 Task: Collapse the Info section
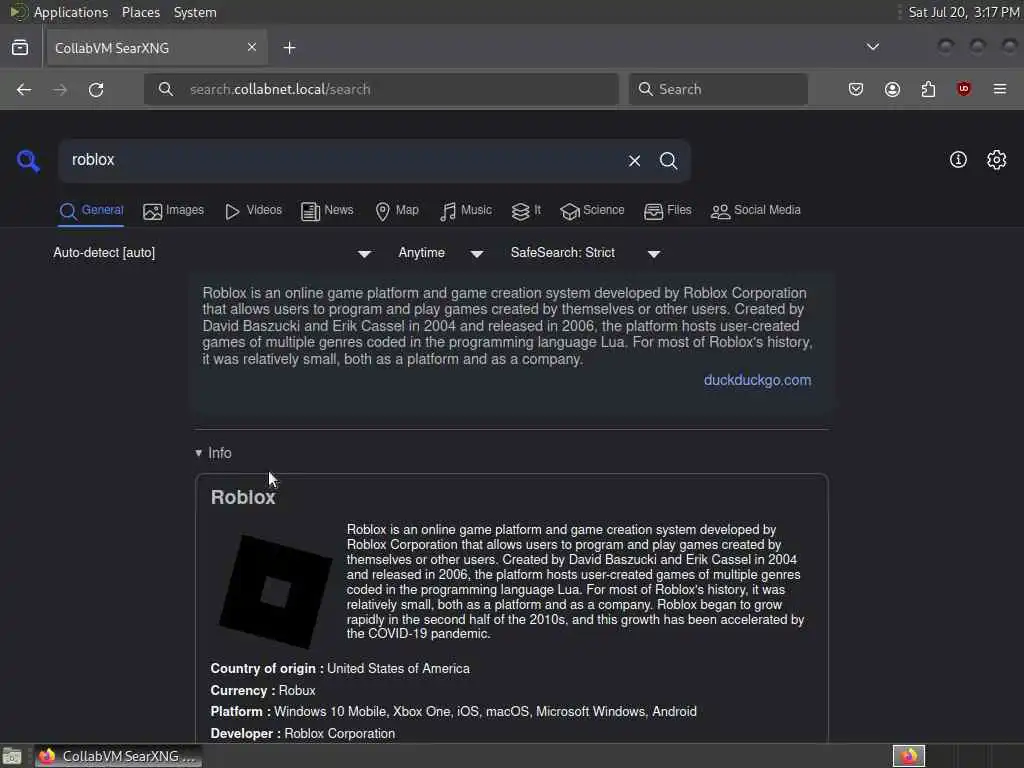coord(214,453)
